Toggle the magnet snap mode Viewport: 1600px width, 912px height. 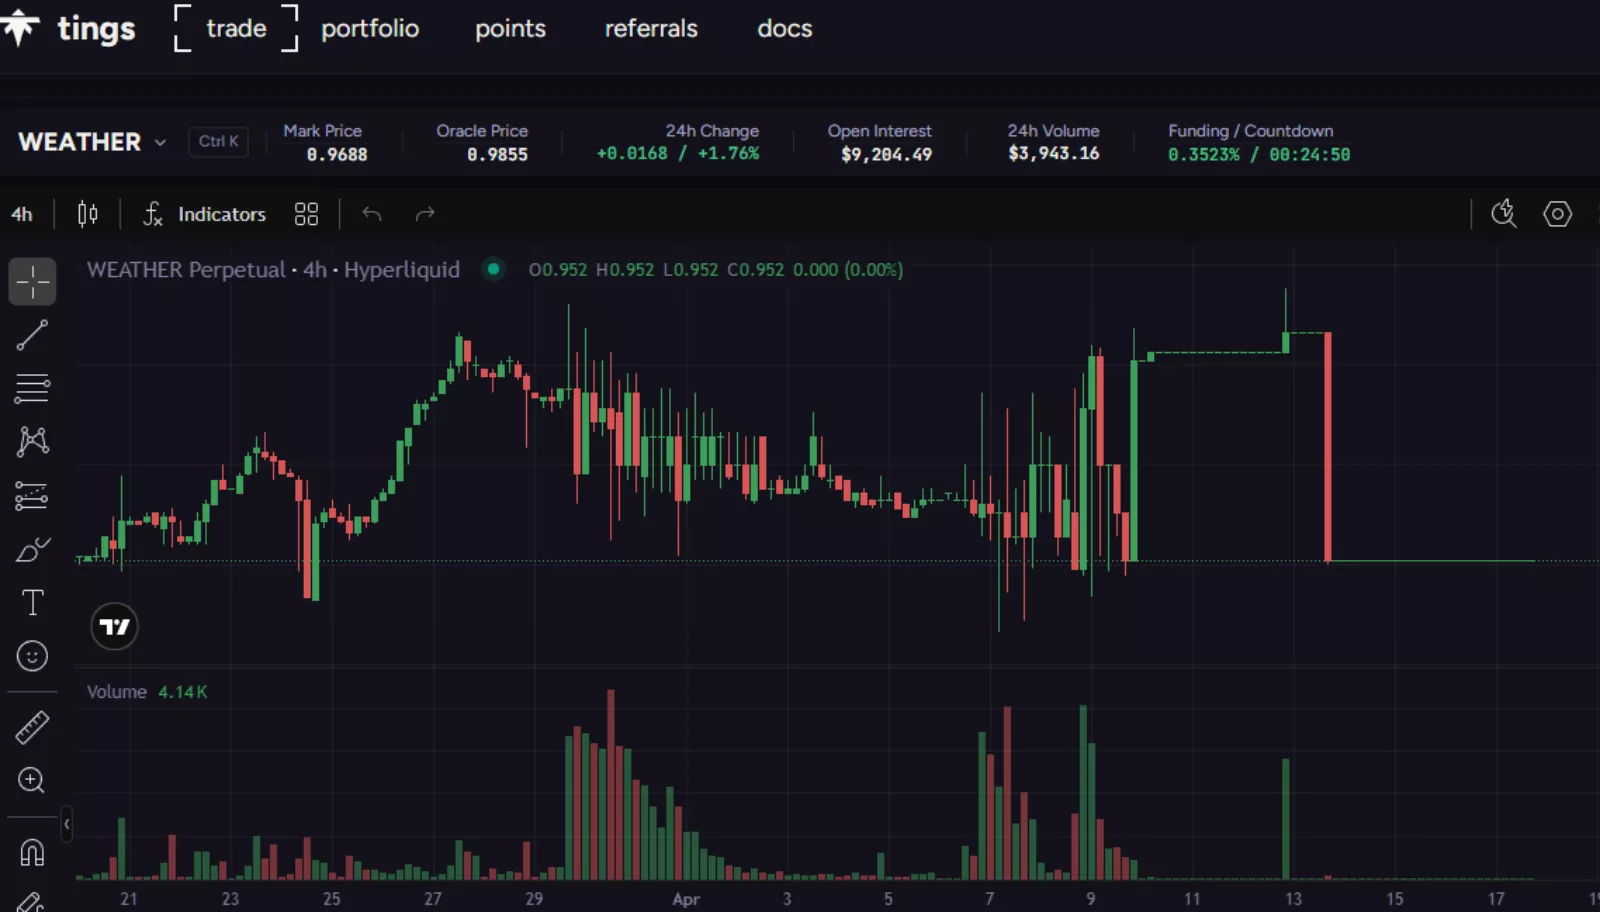coord(32,852)
